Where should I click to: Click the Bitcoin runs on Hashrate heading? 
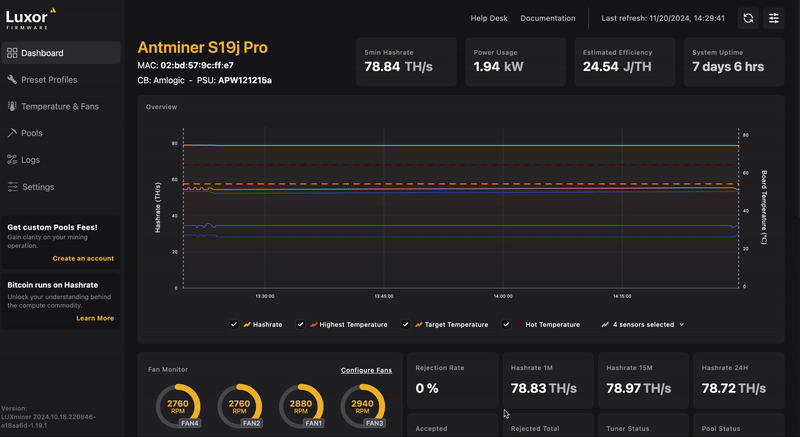coord(53,285)
